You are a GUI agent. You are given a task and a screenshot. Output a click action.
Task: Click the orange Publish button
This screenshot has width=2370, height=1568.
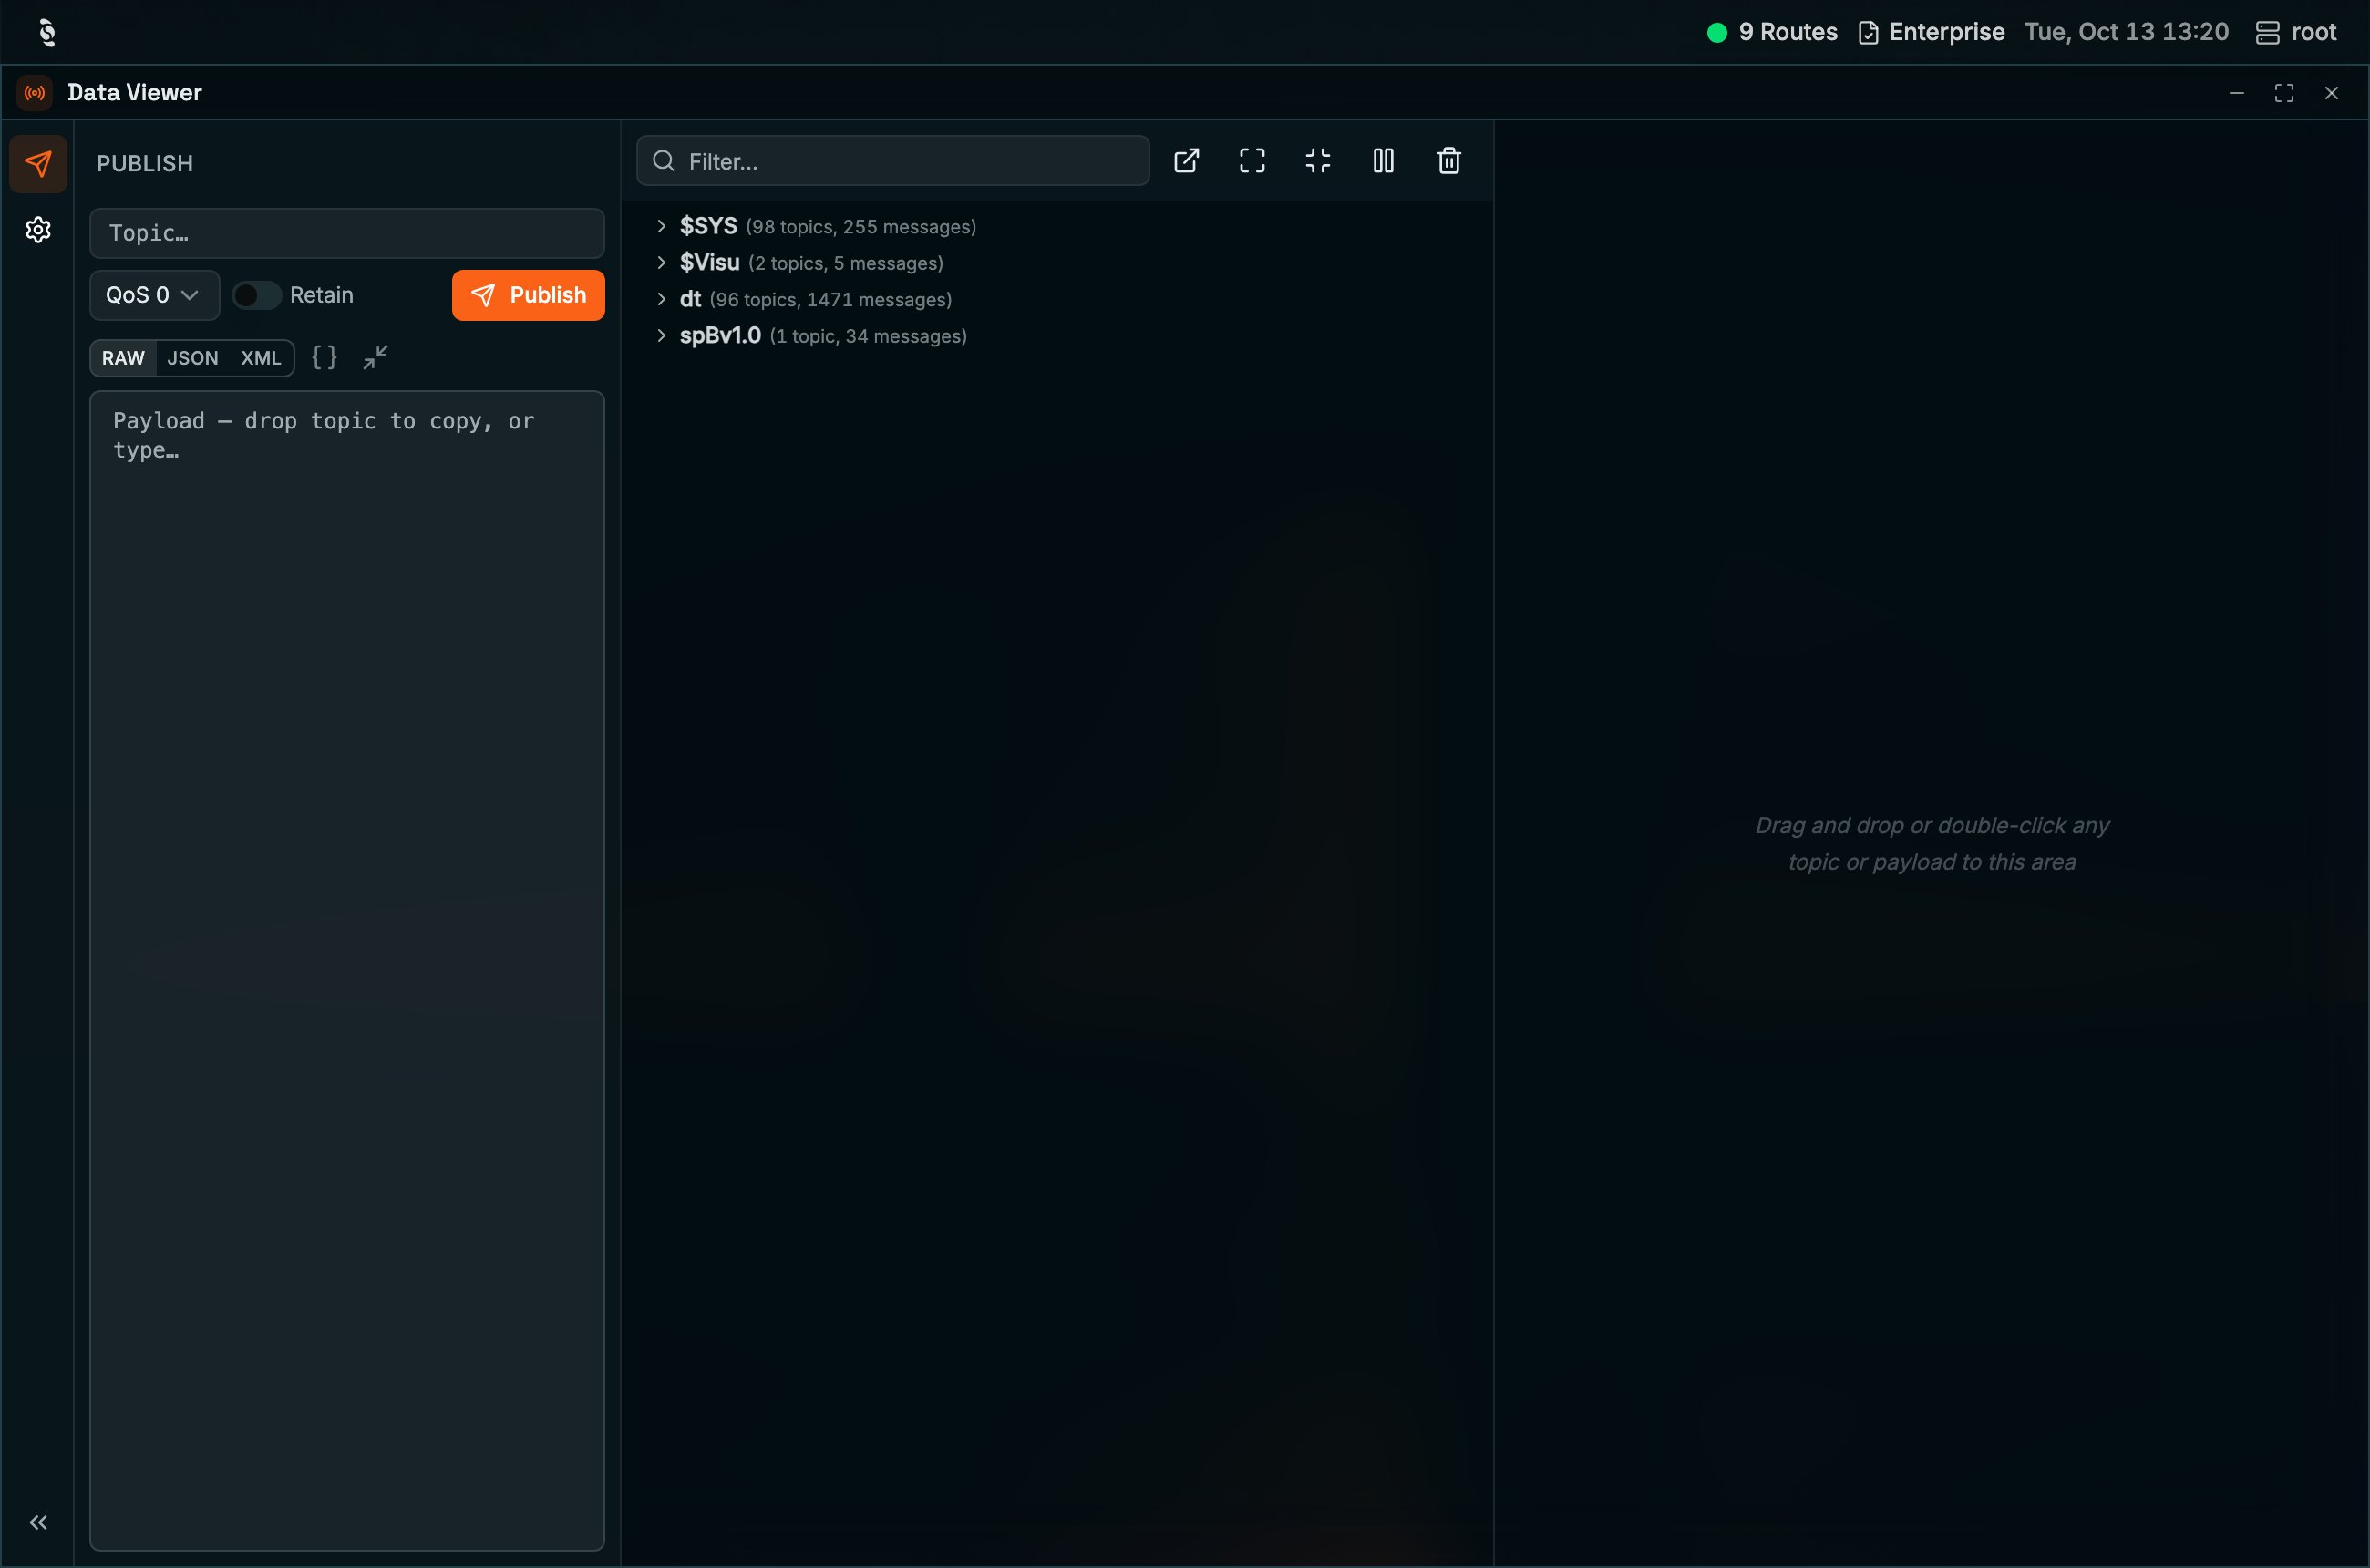click(528, 295)
